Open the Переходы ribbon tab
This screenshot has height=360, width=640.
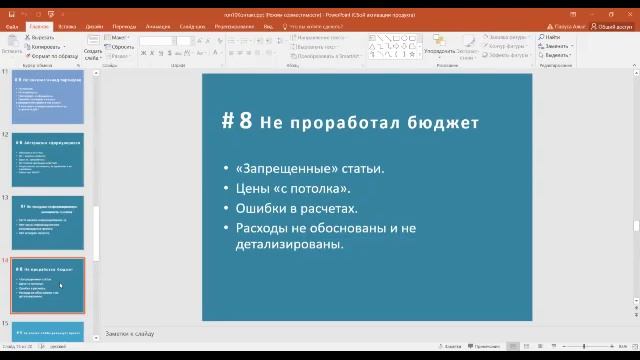(x=124, y=27)
